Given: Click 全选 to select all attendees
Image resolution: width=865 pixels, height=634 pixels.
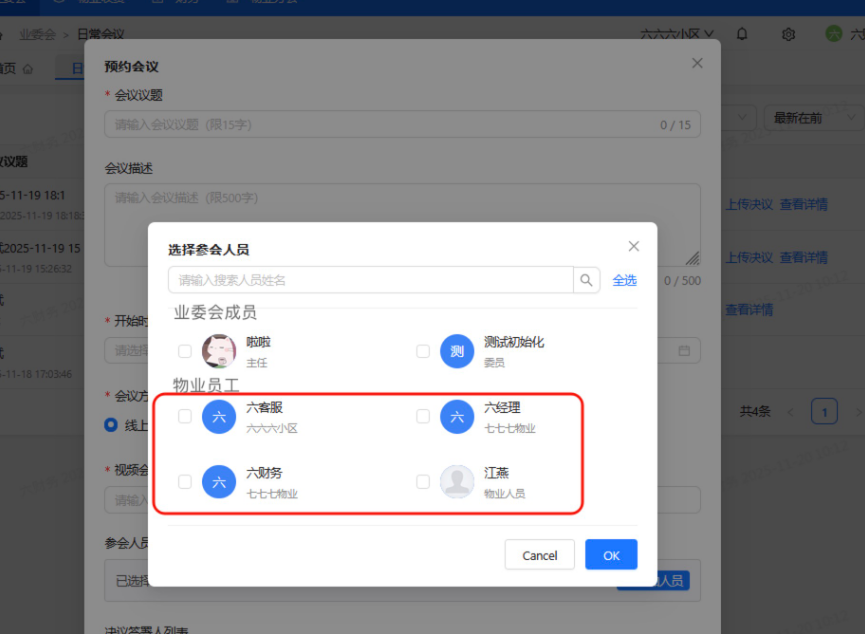Looking at the screenshot, I should pyautogui.click(x=624, y=280).
